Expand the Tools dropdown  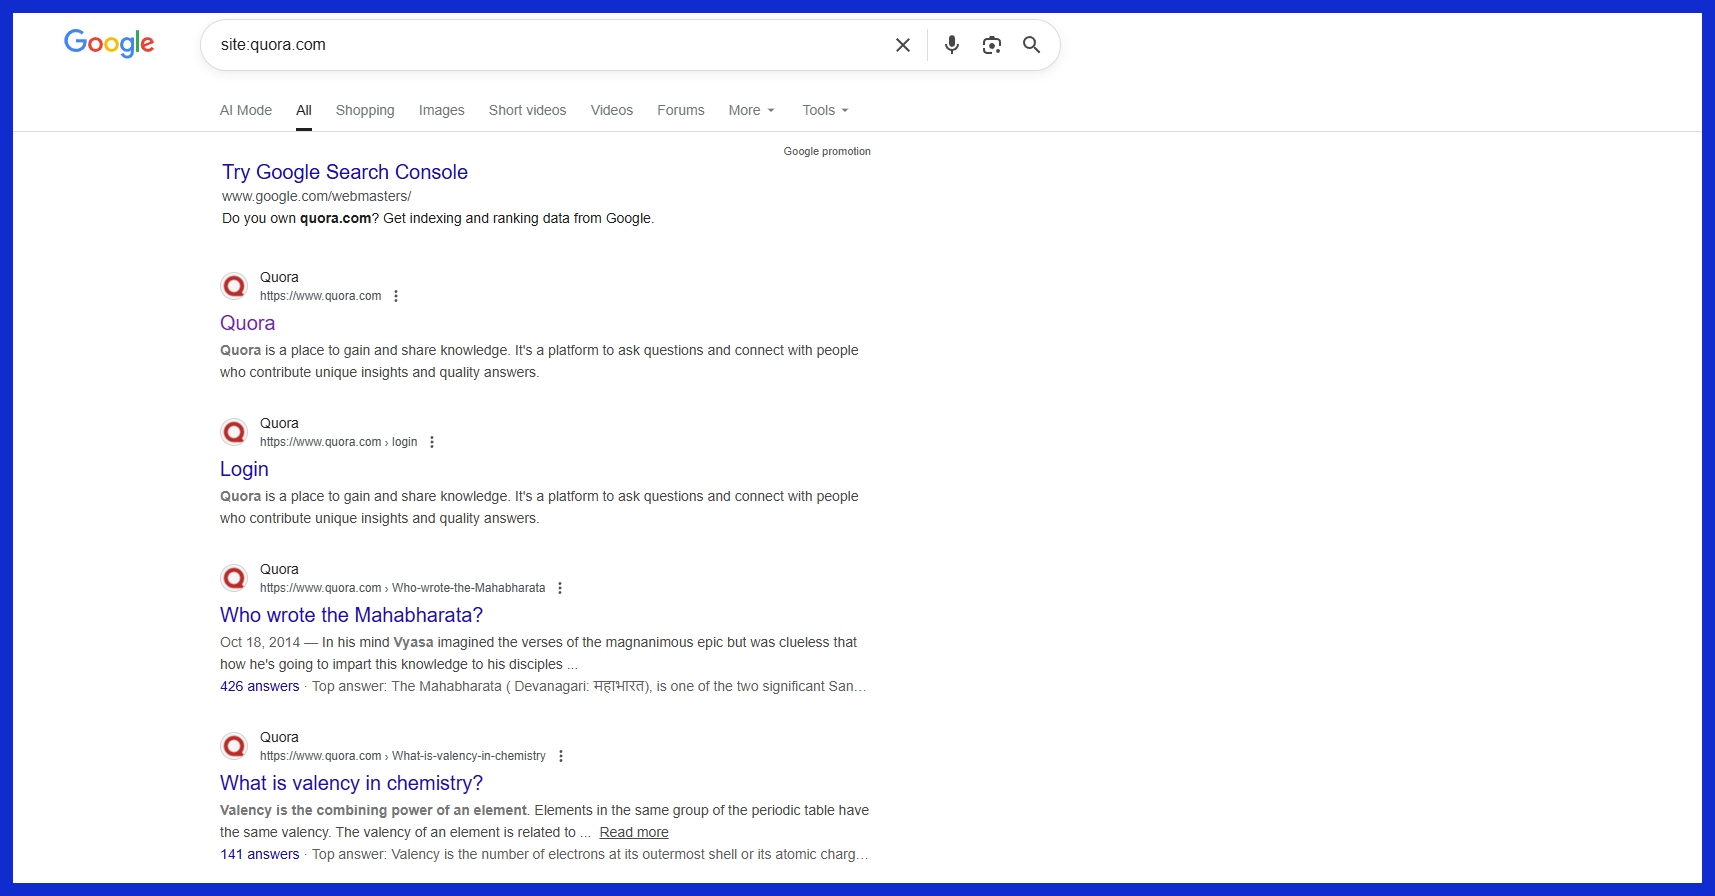point(825,110)
